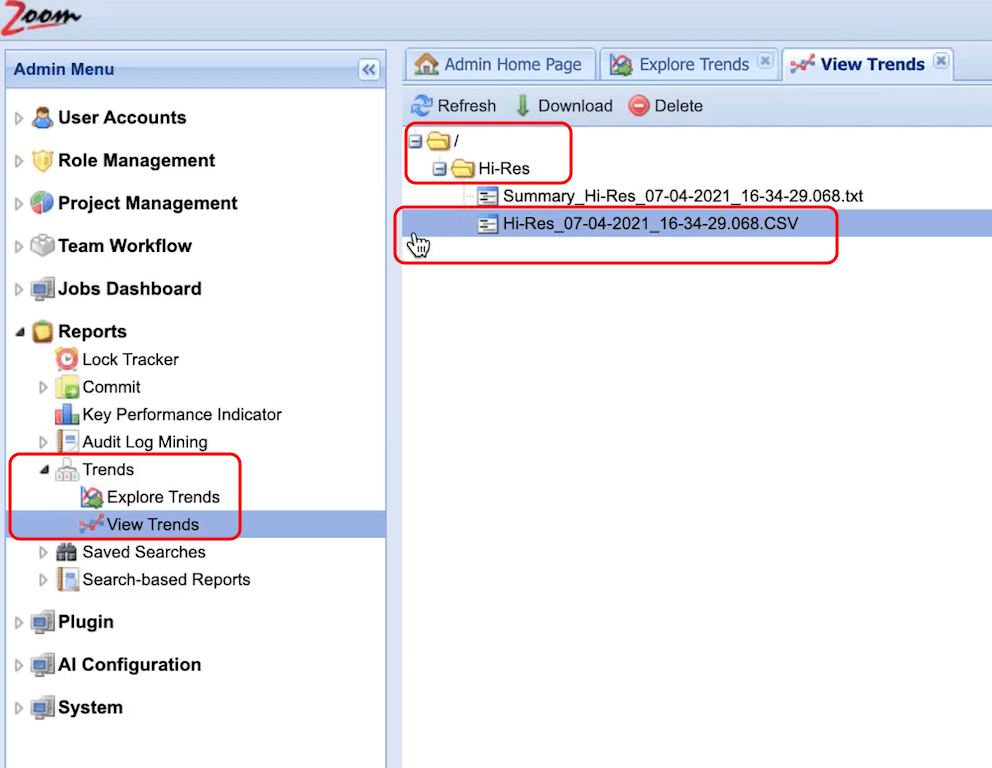992x768 pixels.
Task: Click the Delete button label
Action: click(x=678, y=106)
